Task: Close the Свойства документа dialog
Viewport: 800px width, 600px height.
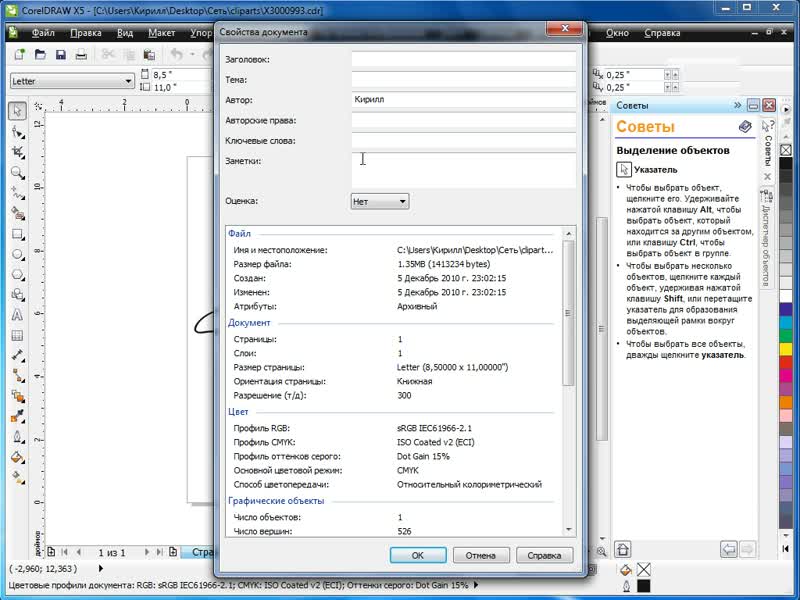Action: point(564,29)
